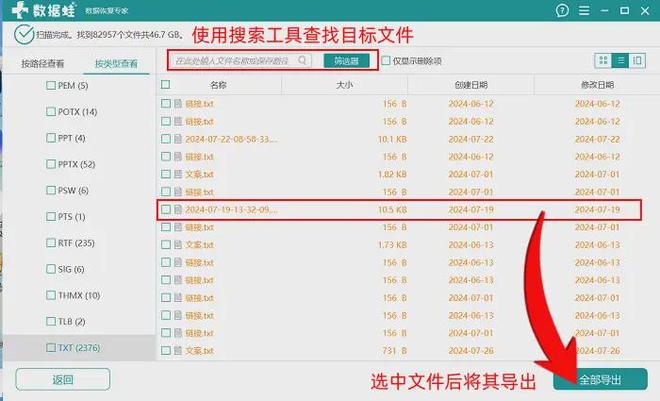Viewport: 660px width, 401px height.
Task: Sort by 大小 column header
Action: tap(344, 85)
